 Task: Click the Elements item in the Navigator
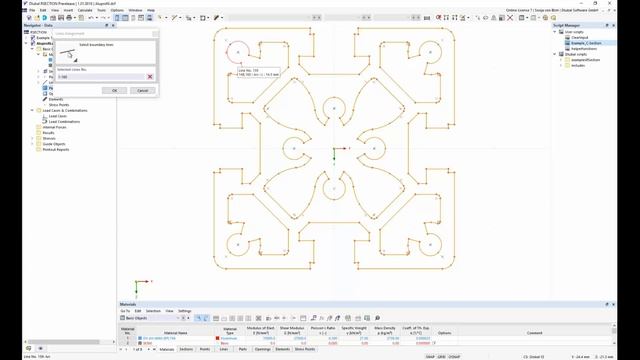point(56,99)
